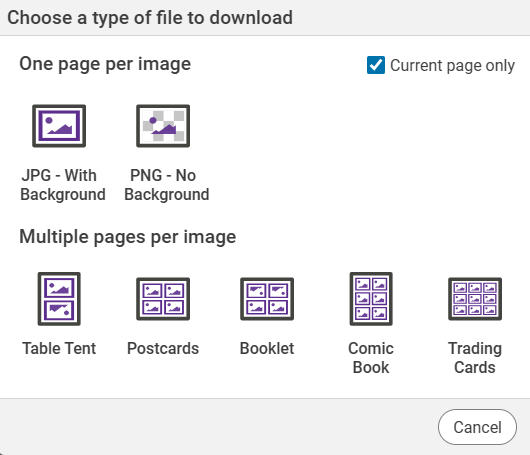
Task: Click the 'Trading Cards' text label
Action: (475, 358)
